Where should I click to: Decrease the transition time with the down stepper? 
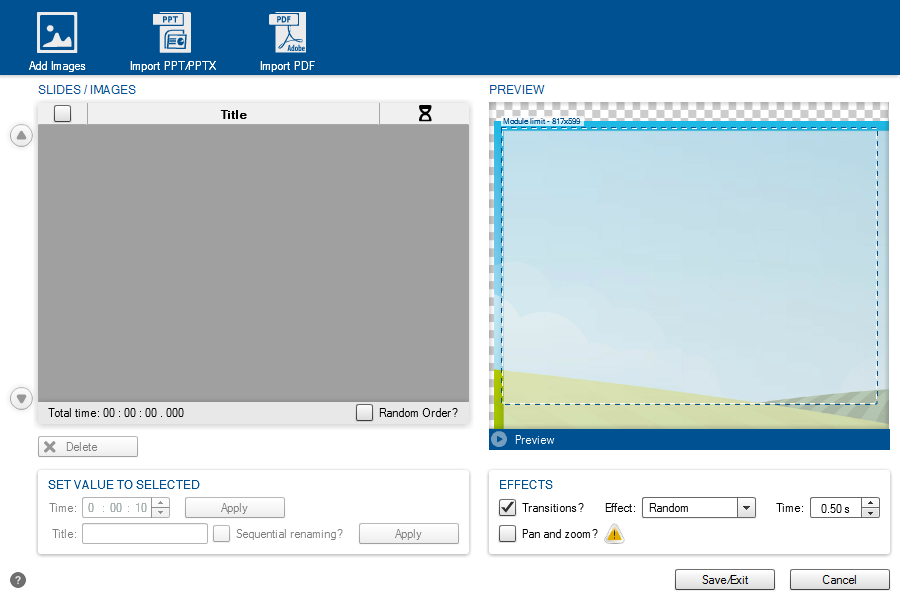870,513
